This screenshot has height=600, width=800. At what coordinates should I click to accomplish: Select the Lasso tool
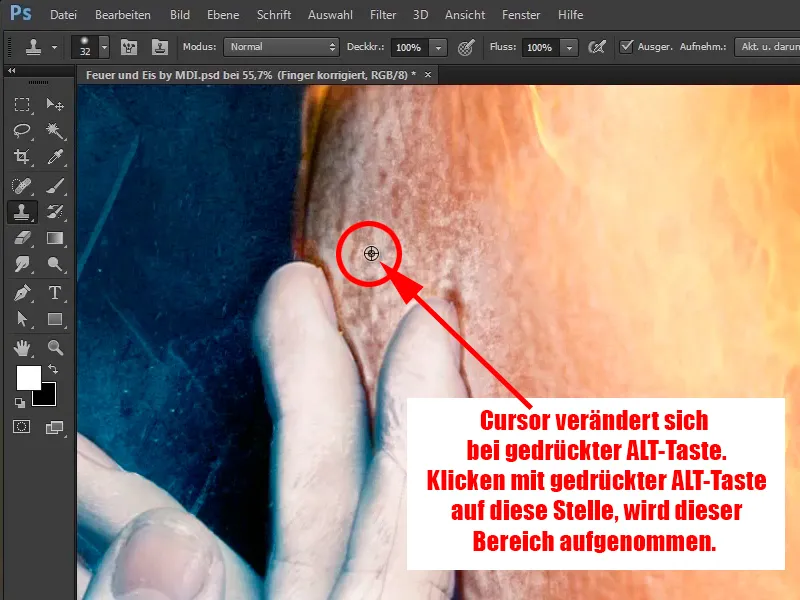[21, 131]
